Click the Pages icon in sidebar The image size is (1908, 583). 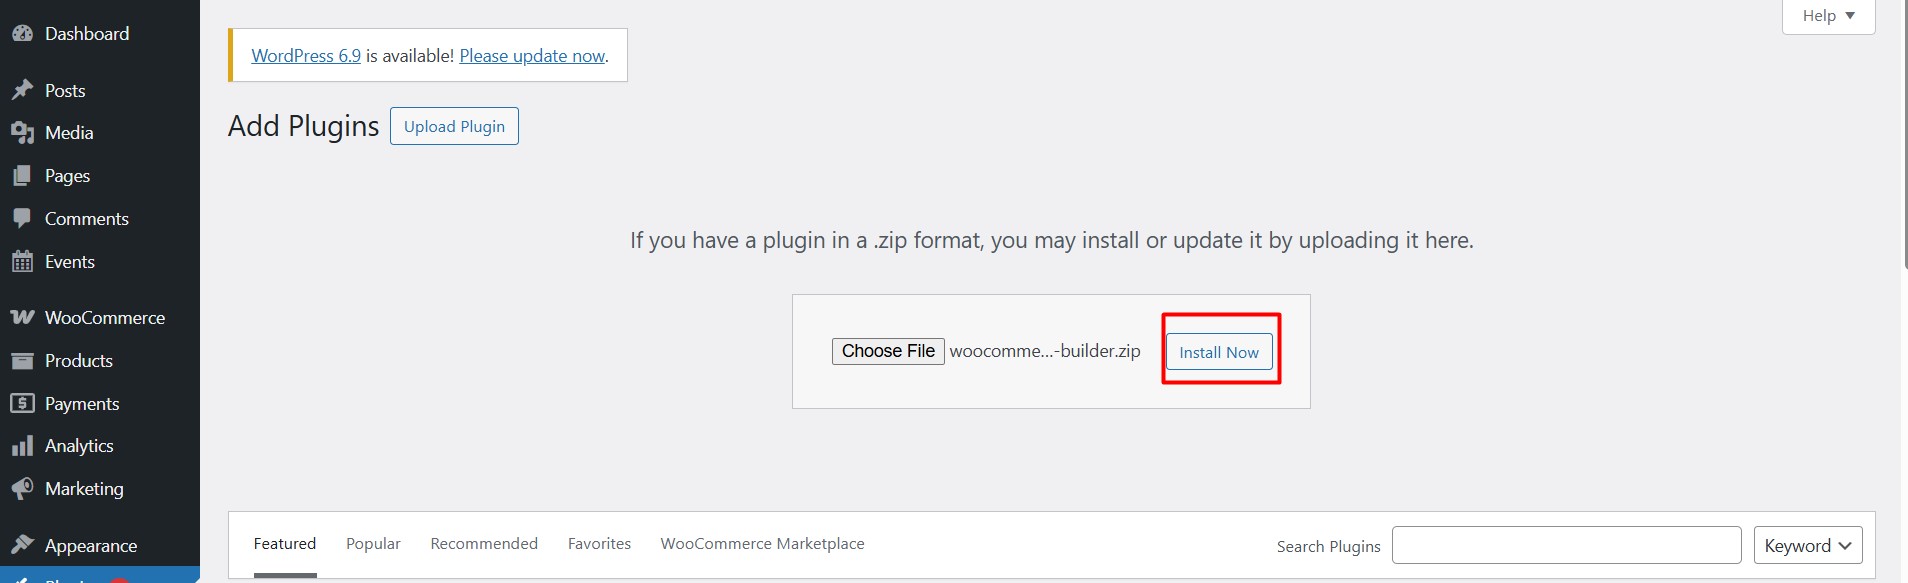22,176
